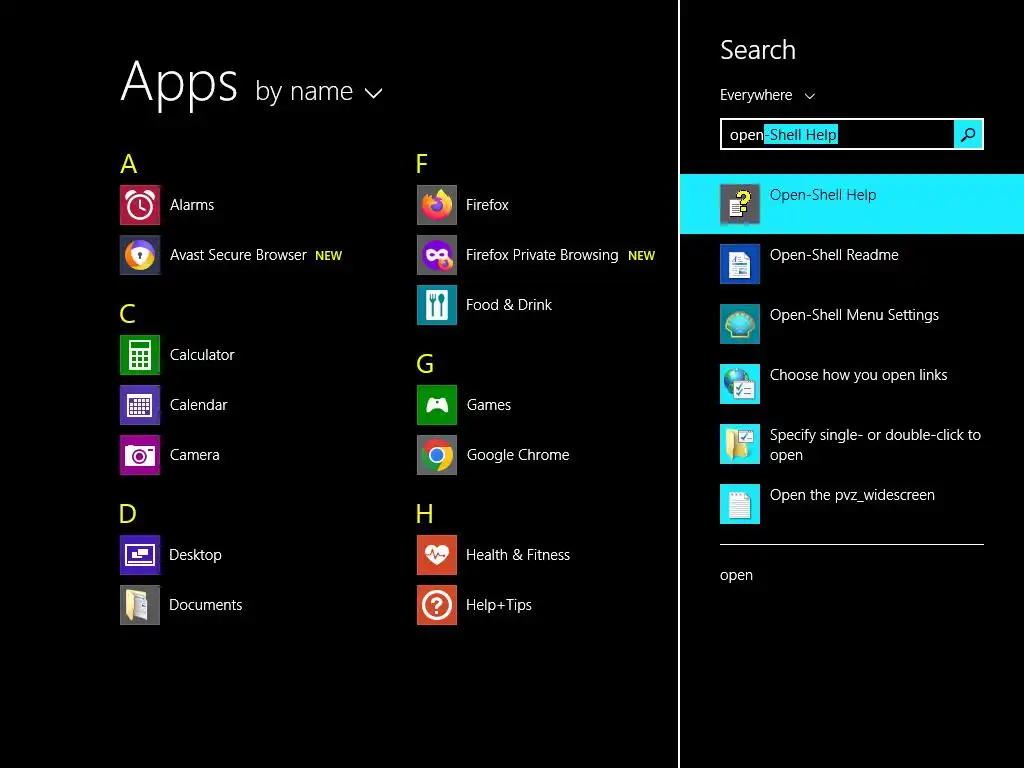The height and width of the screenshot is (768, 1024).
Task: Select 'Choose how you open links' text
Action: click(858, 376)
